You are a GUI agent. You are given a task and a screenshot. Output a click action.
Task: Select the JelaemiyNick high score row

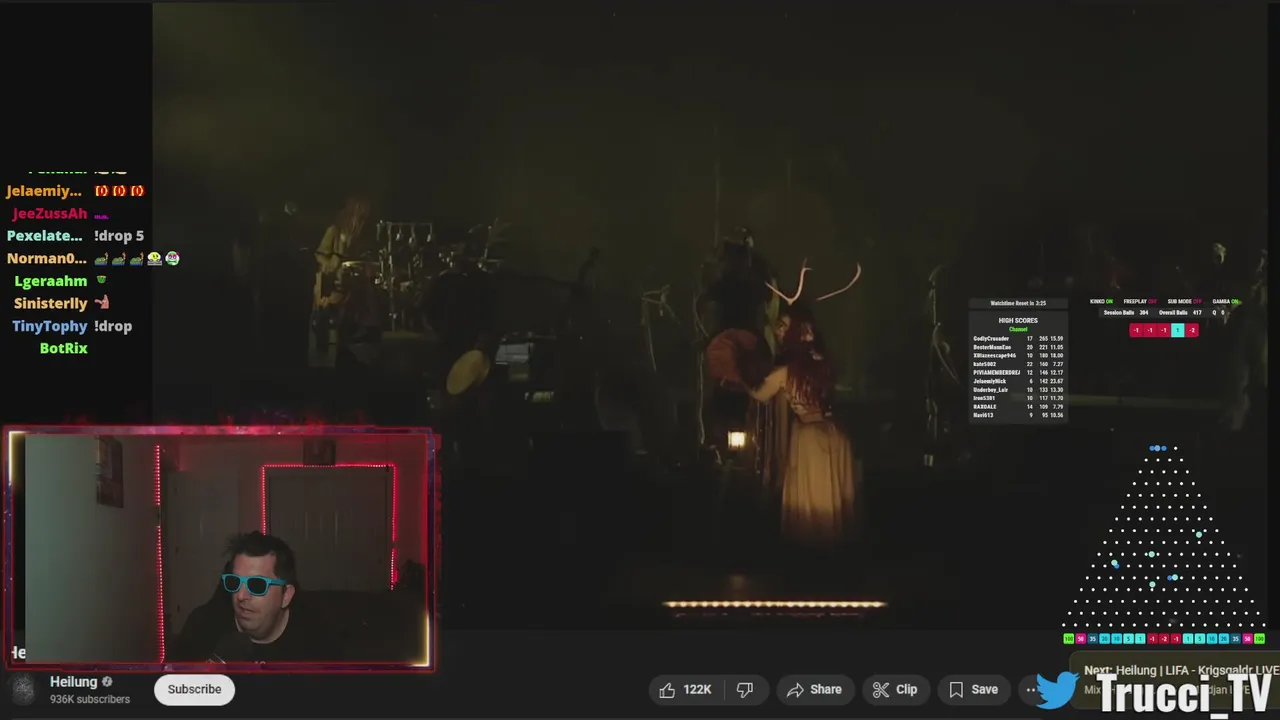(1018, 381)
